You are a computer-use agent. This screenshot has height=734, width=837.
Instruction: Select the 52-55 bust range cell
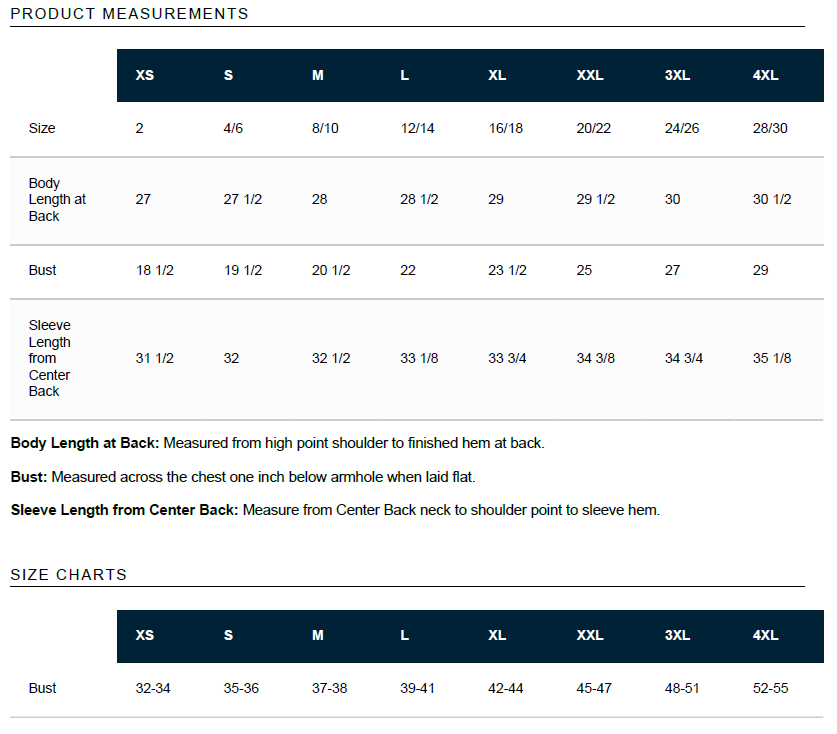770,688
